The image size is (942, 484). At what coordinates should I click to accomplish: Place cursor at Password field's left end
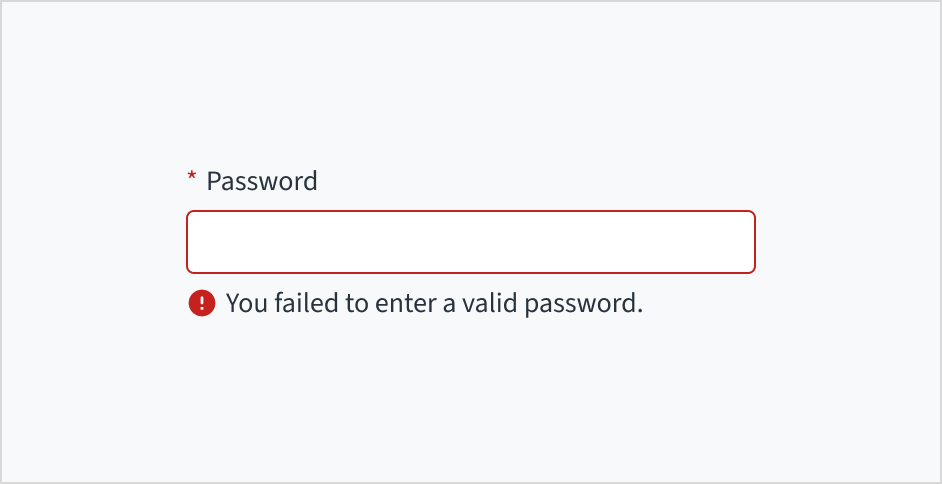(196, 242)
